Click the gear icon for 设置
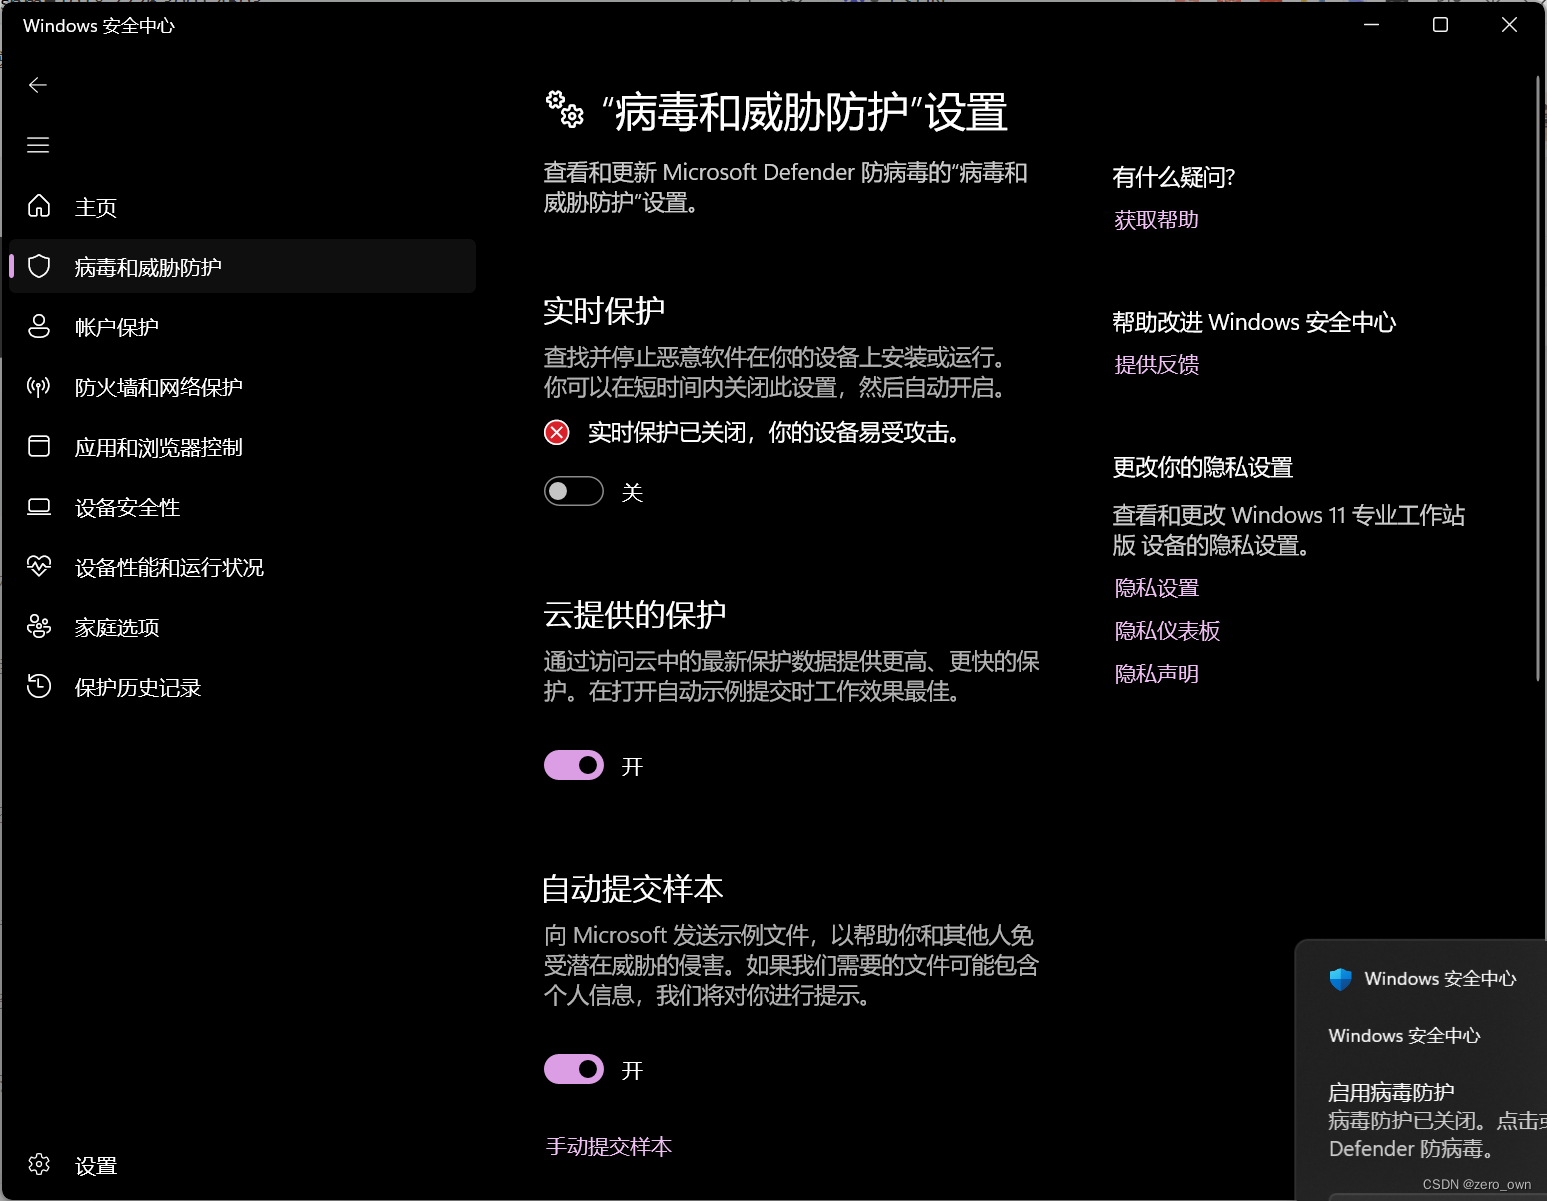The height and width of the screenshot is (1201, 1547). 39,1164
